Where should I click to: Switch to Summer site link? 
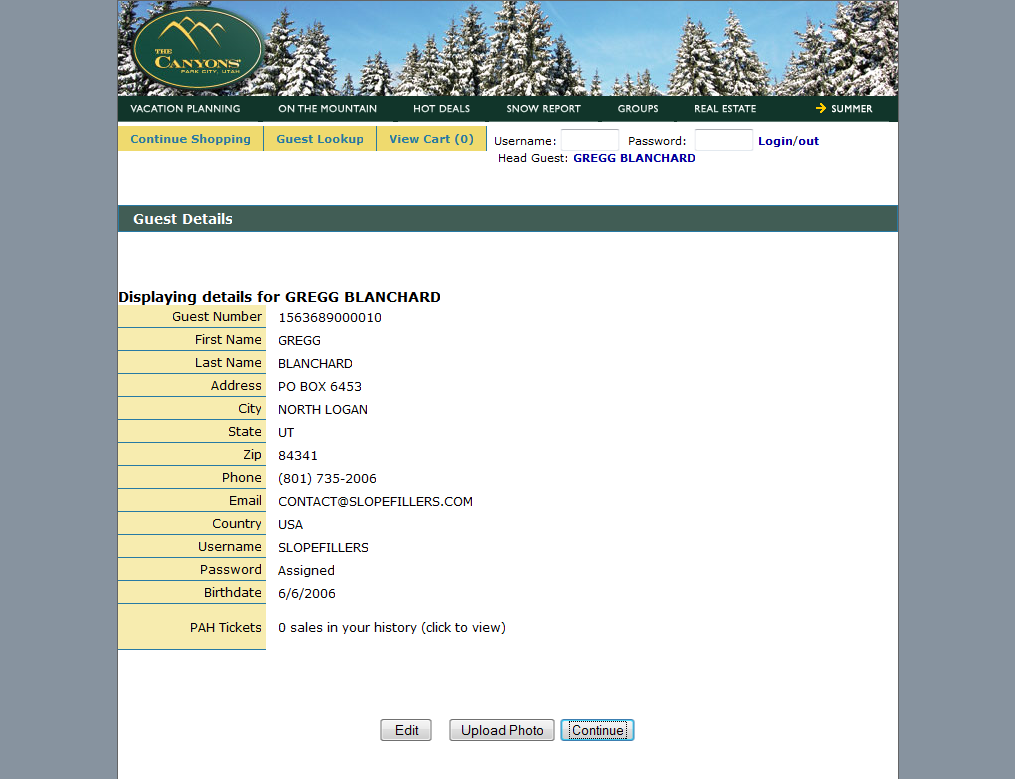(x=844, y=108)
